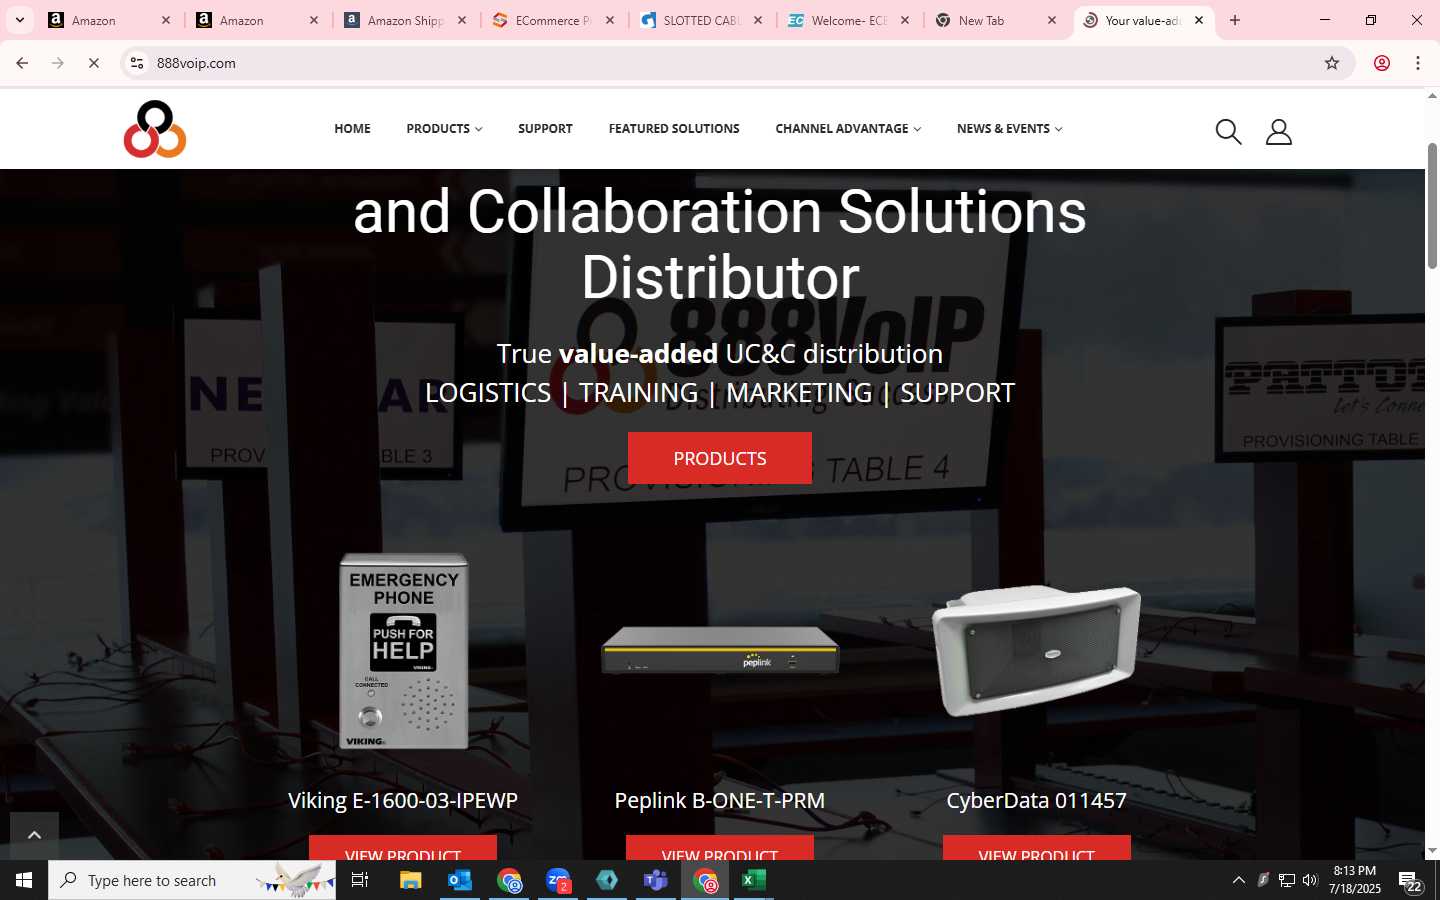Screen dimensions: 1440x900
Task: Open the Chrome three-dot menu
Action: click(1418, 63)
